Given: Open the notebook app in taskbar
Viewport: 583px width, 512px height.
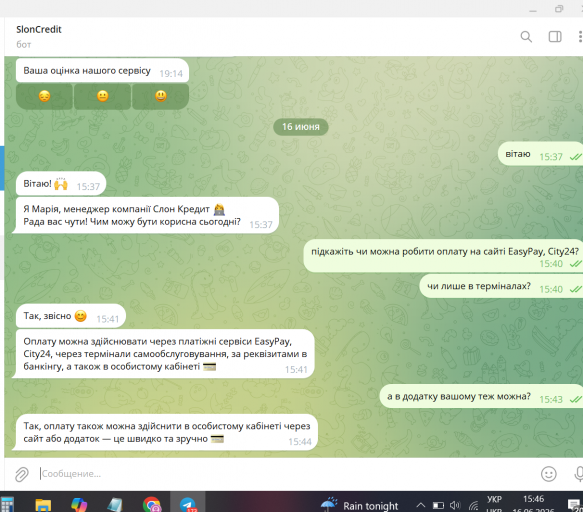Looking at the screenshot, I should coord(115,505).
